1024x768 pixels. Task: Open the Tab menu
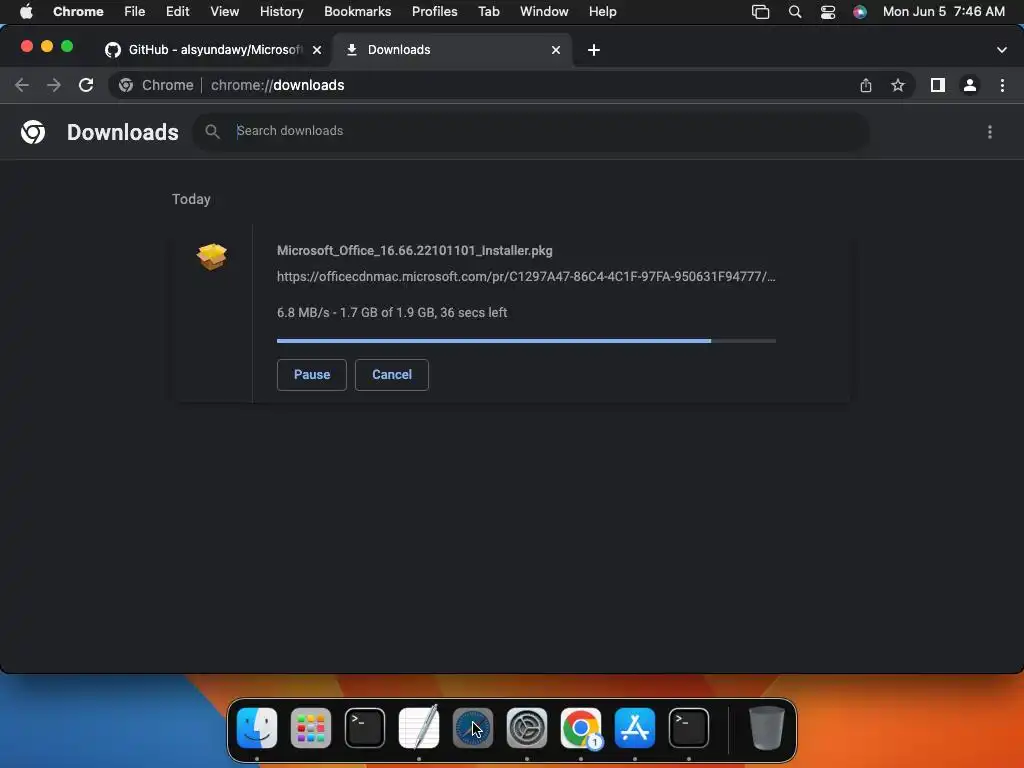[x=488, y=12]
